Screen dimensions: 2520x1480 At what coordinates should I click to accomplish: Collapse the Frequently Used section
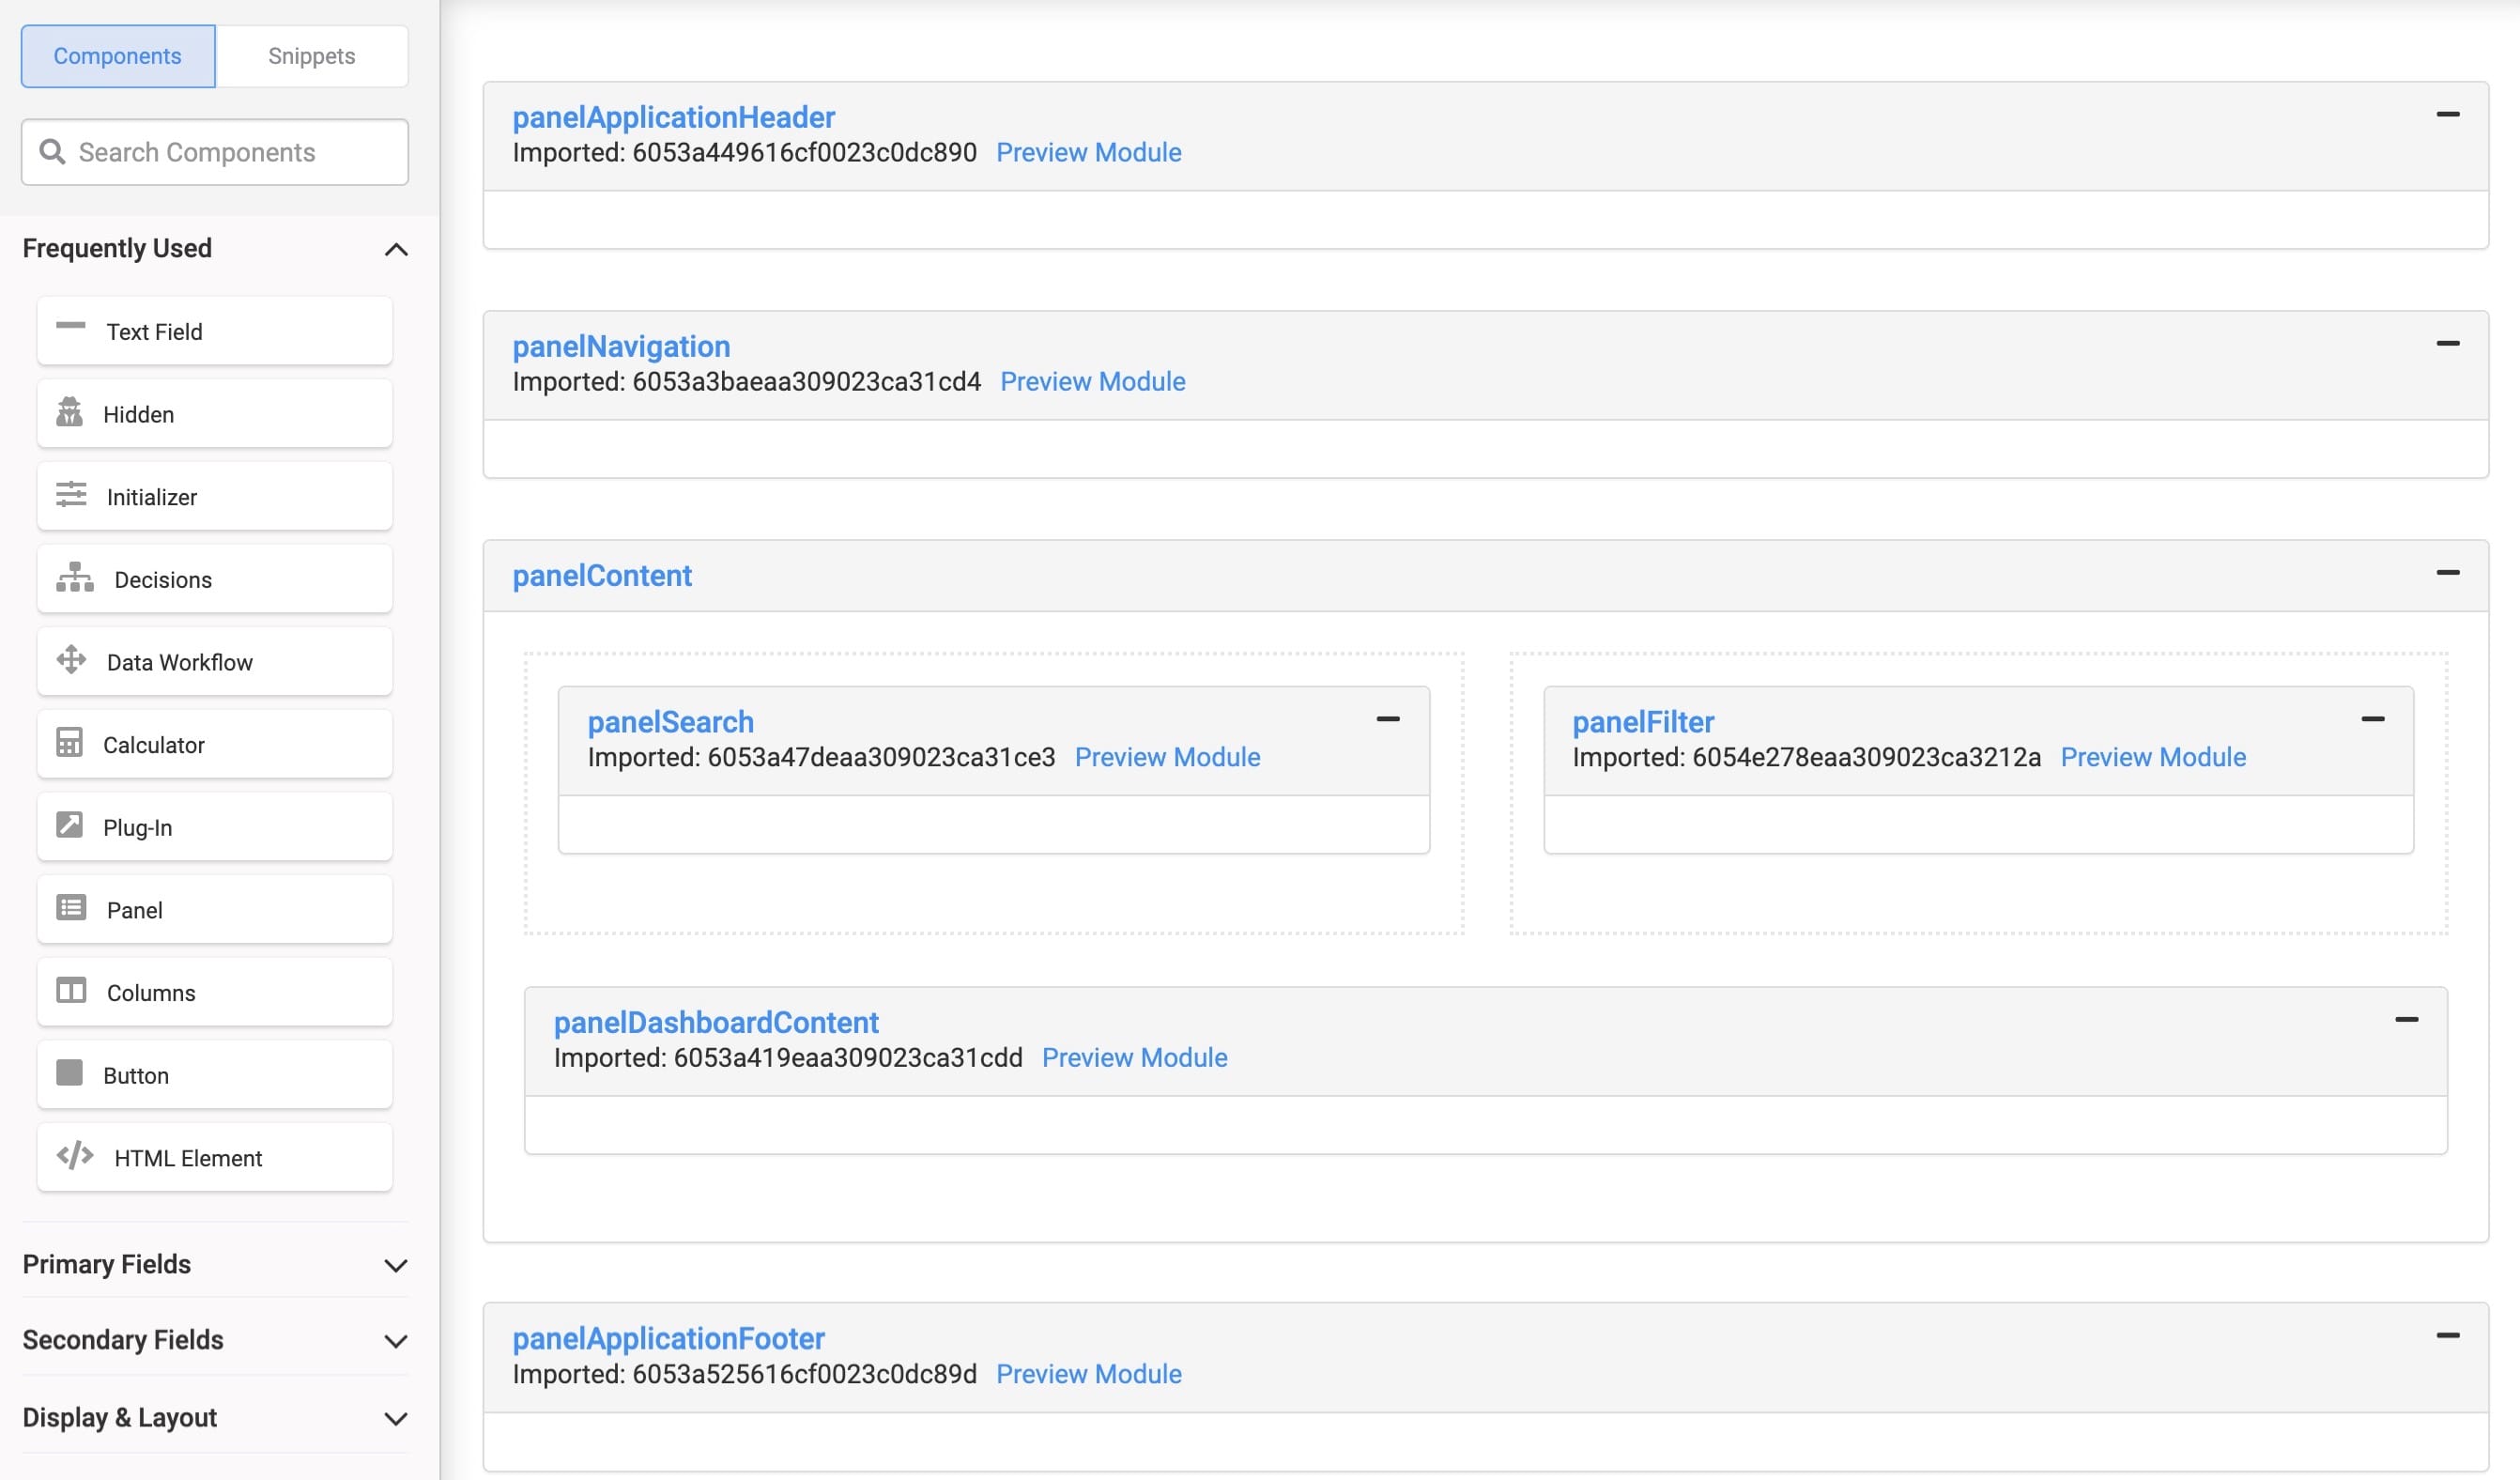click(x=396, y=249)
